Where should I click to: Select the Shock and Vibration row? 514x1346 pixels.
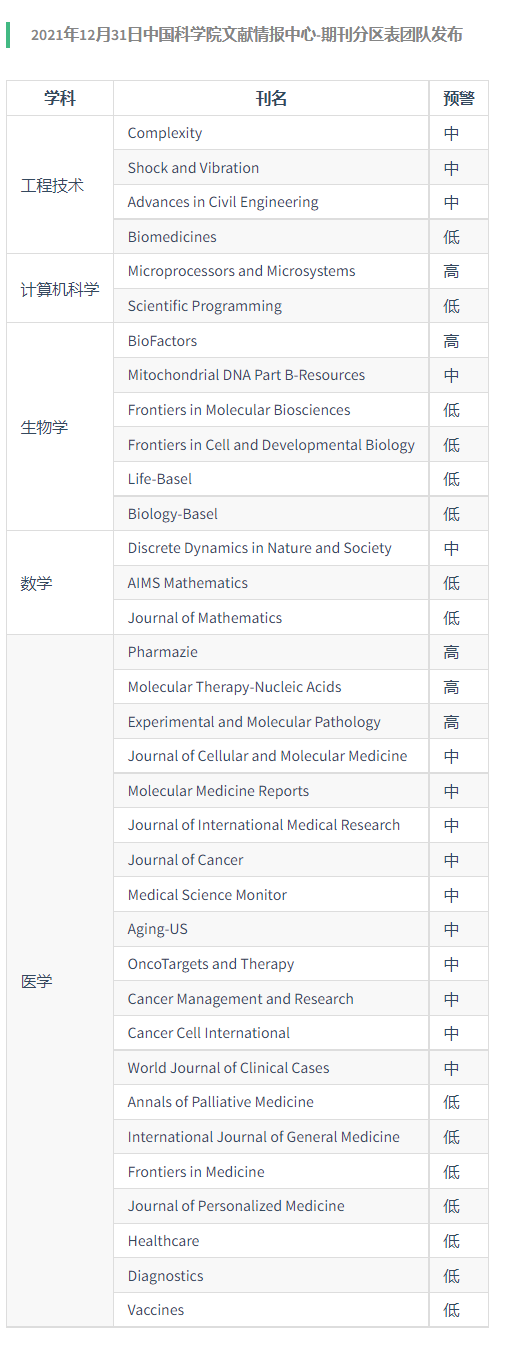300,168
